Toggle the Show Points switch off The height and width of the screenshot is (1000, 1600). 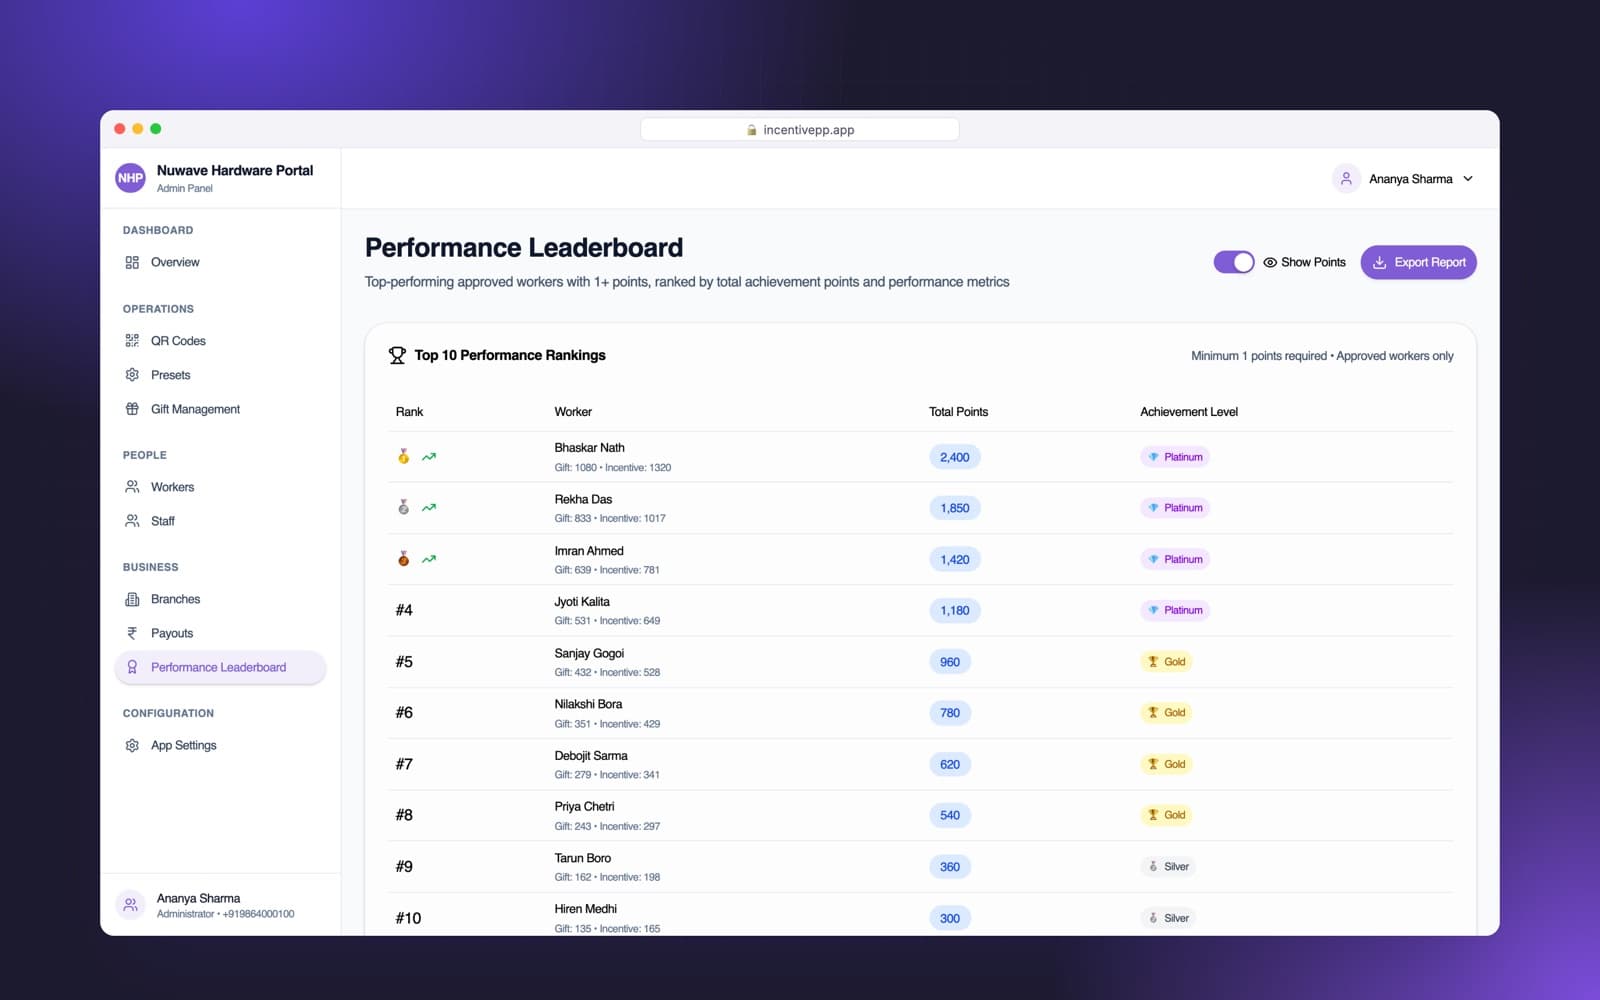coord(1234,262)
